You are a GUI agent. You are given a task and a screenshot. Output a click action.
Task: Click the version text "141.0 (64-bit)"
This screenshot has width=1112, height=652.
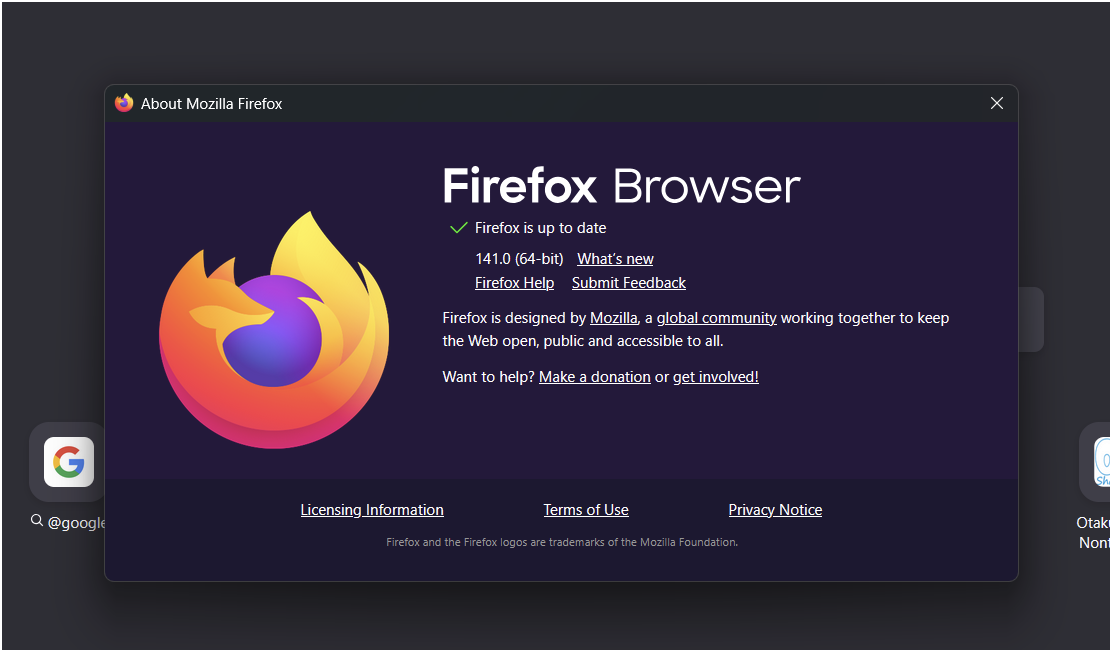pyautogui.click(x=519, y=259)
